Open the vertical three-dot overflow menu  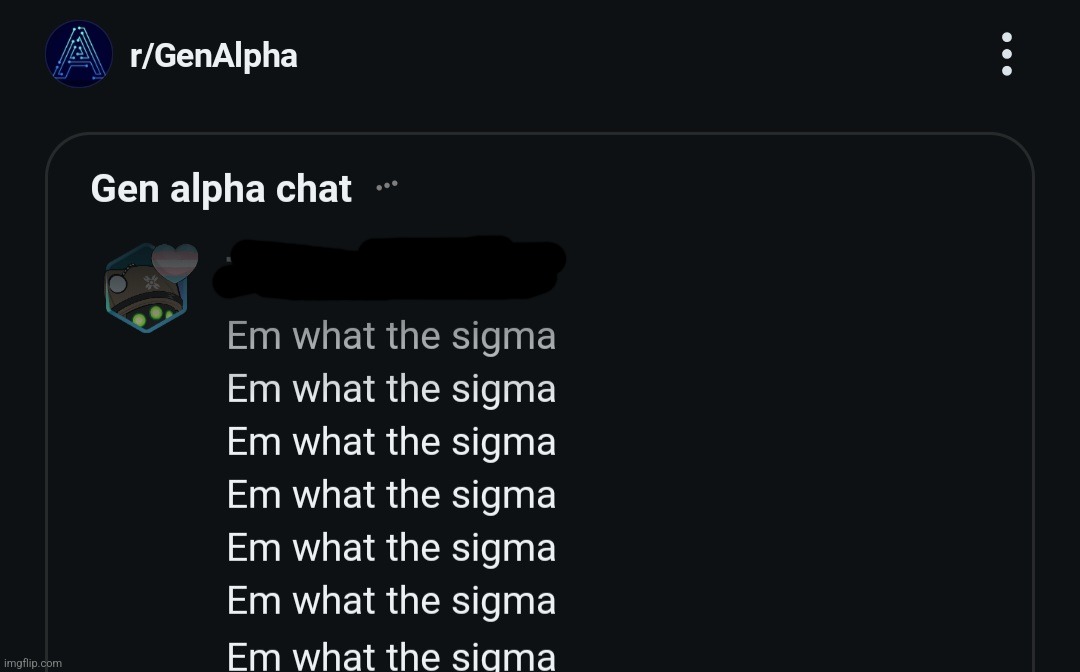(1005, 53)
